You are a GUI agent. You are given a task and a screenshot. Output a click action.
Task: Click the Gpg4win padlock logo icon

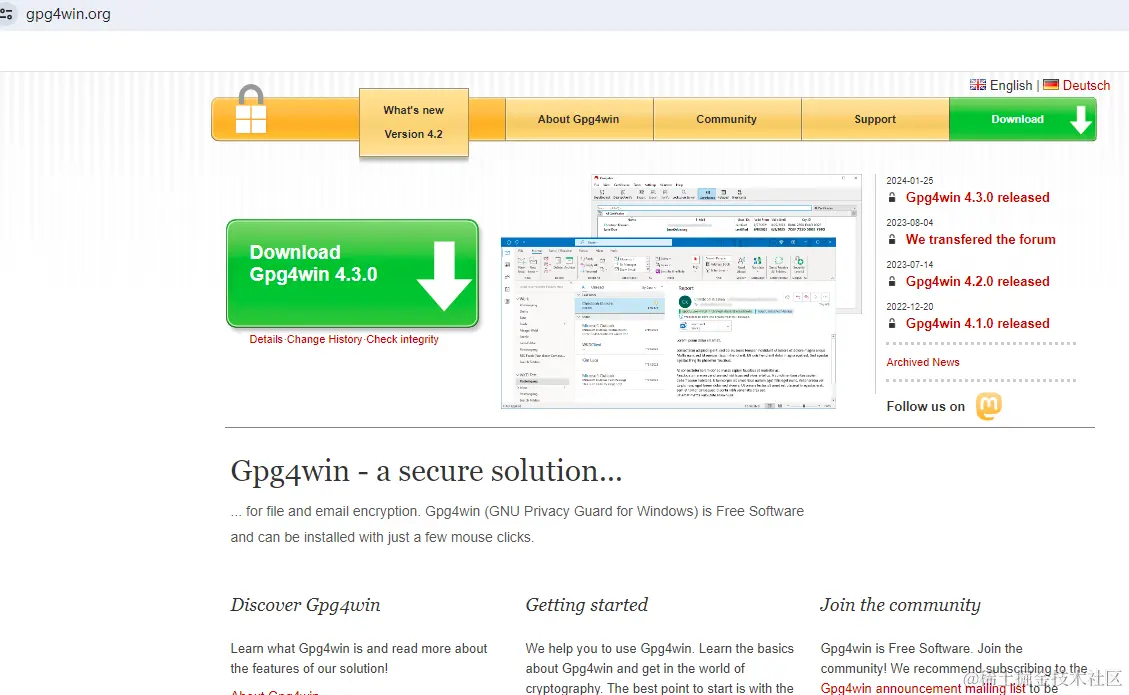251,109
